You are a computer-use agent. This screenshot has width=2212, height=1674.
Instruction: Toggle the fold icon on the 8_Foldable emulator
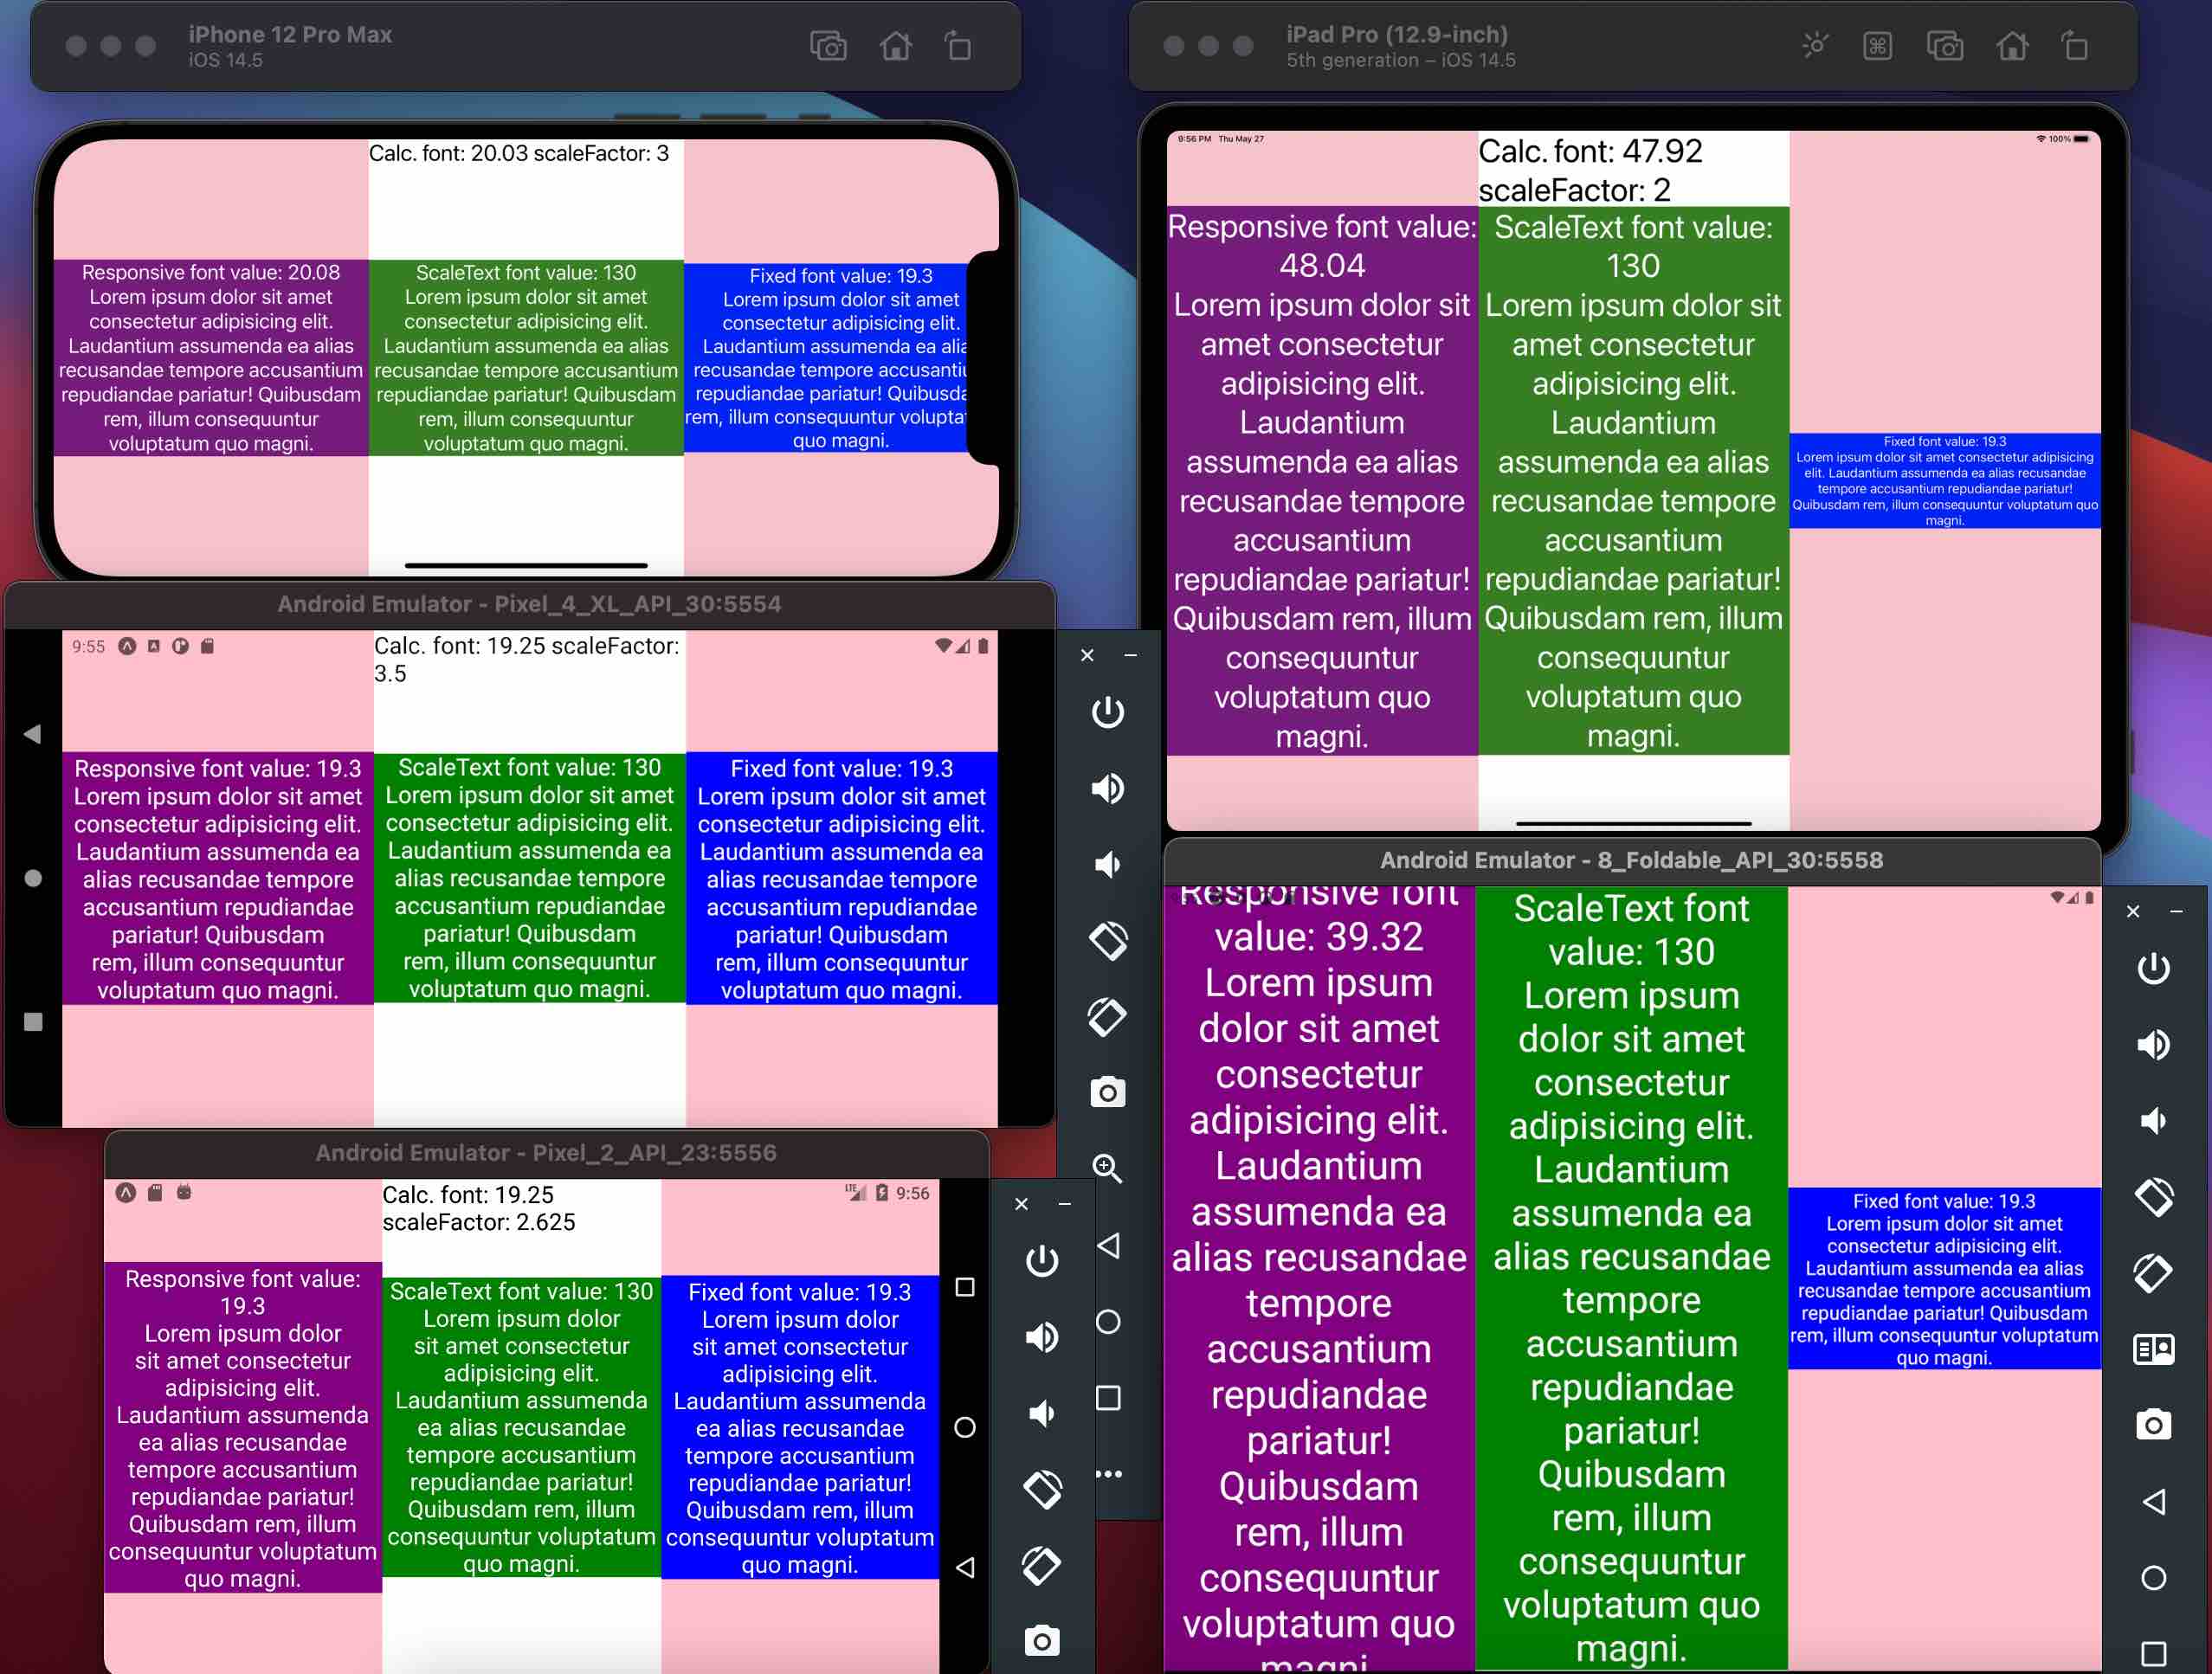click(2153, 1350)
